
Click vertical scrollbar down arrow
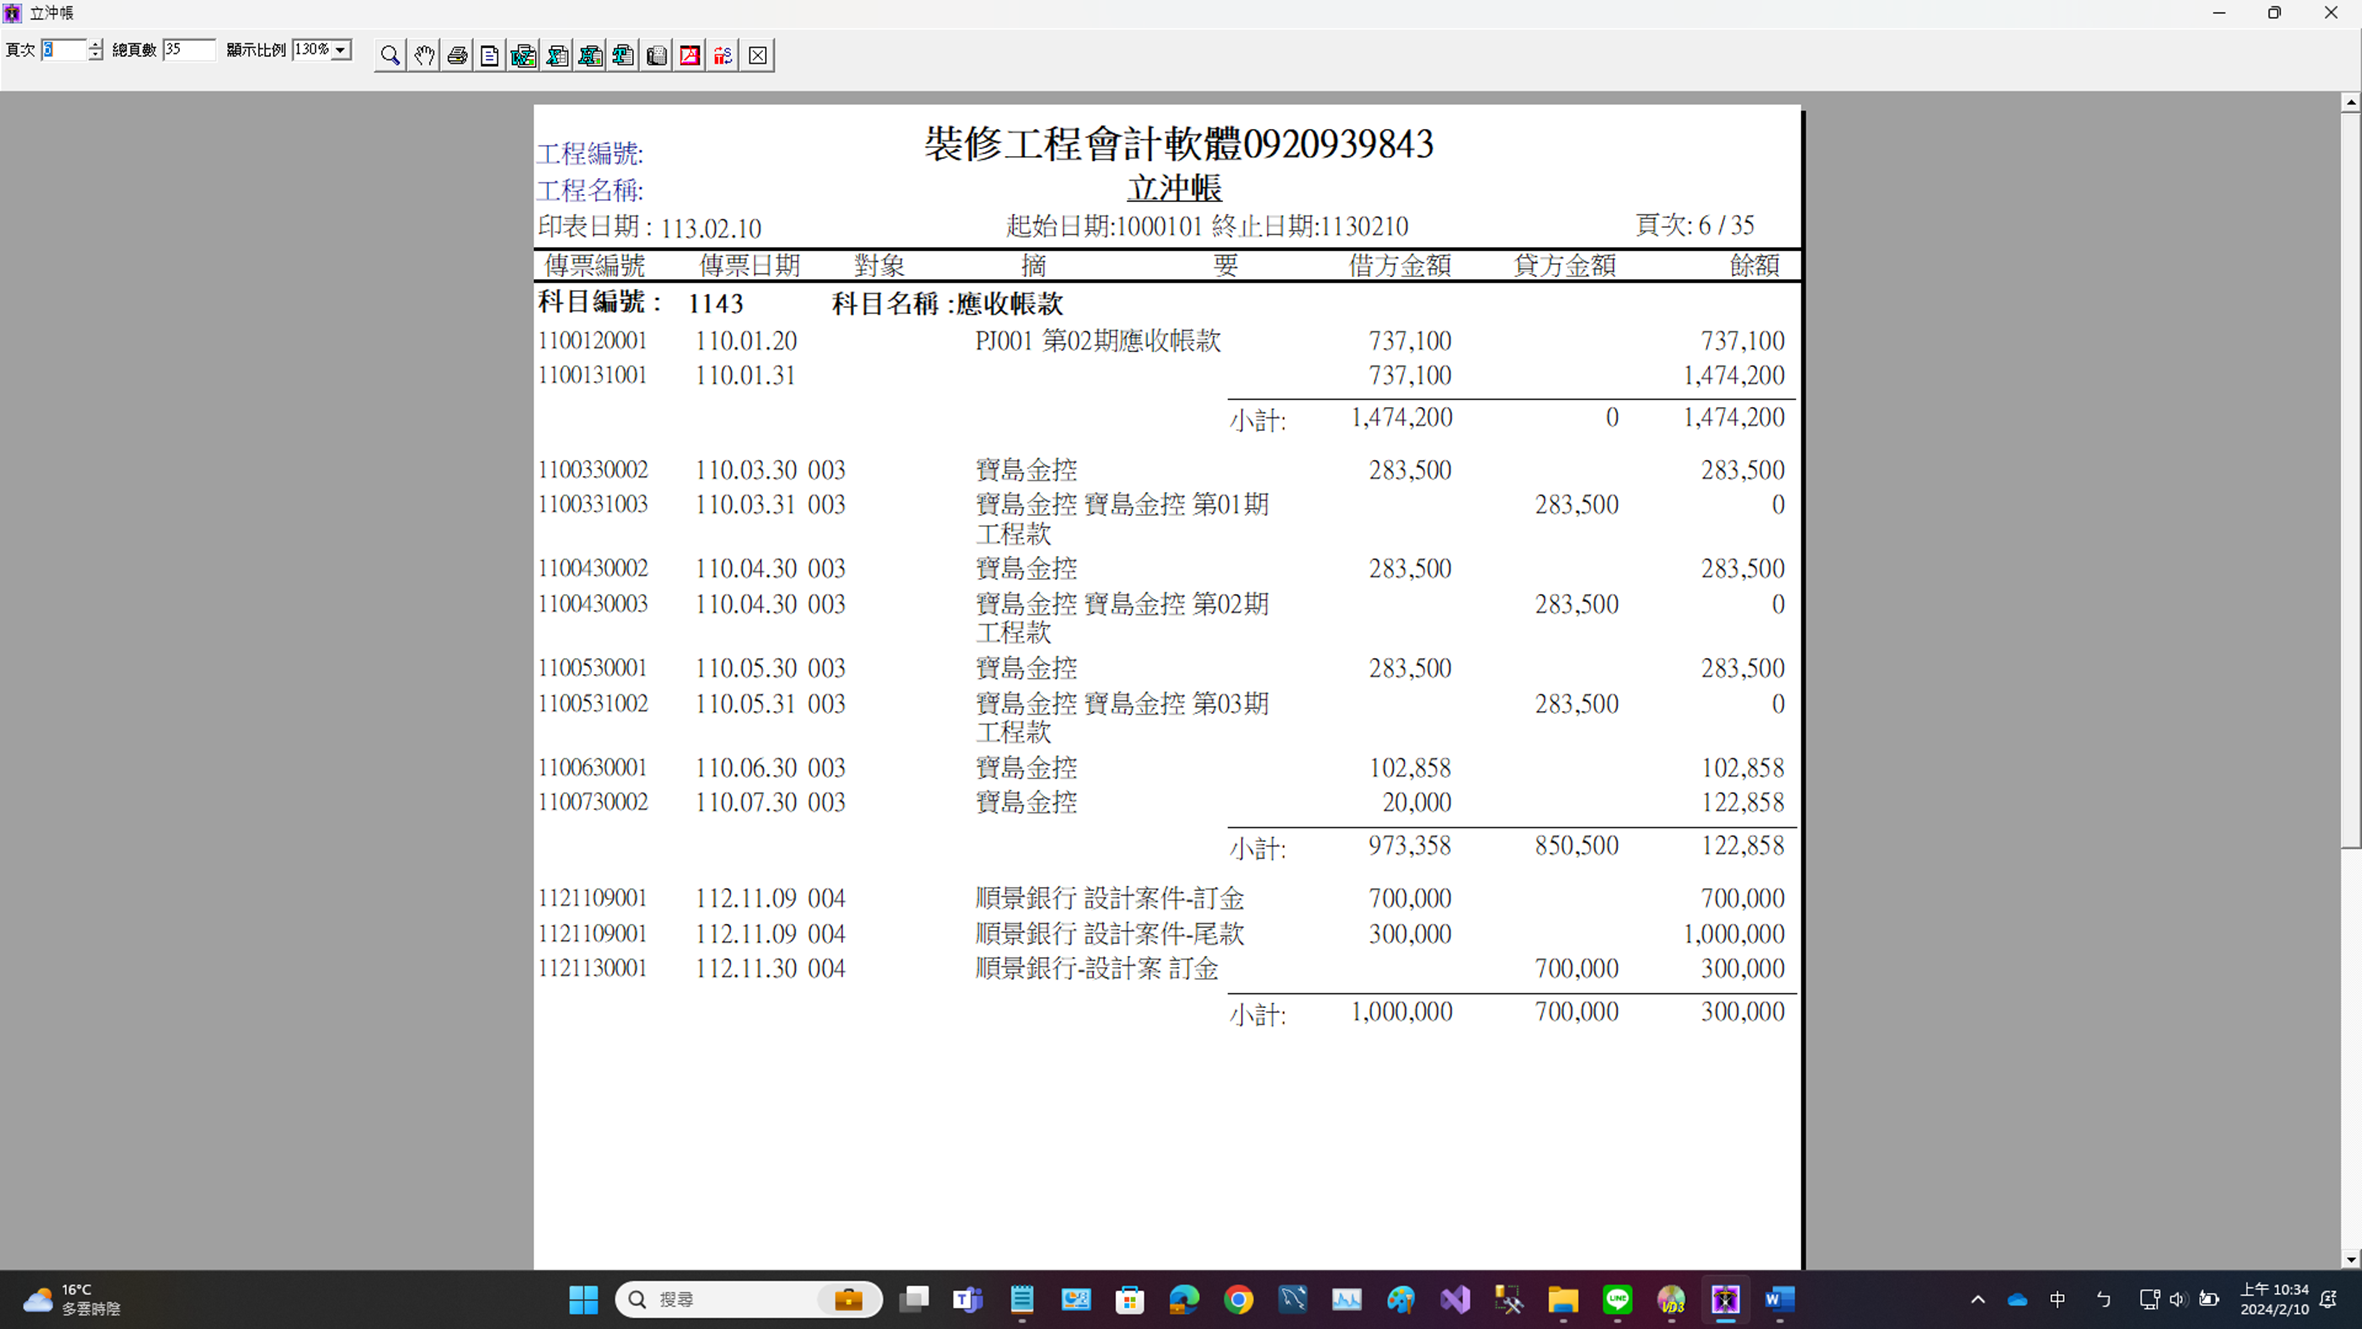click(x=2350, y=1259)
